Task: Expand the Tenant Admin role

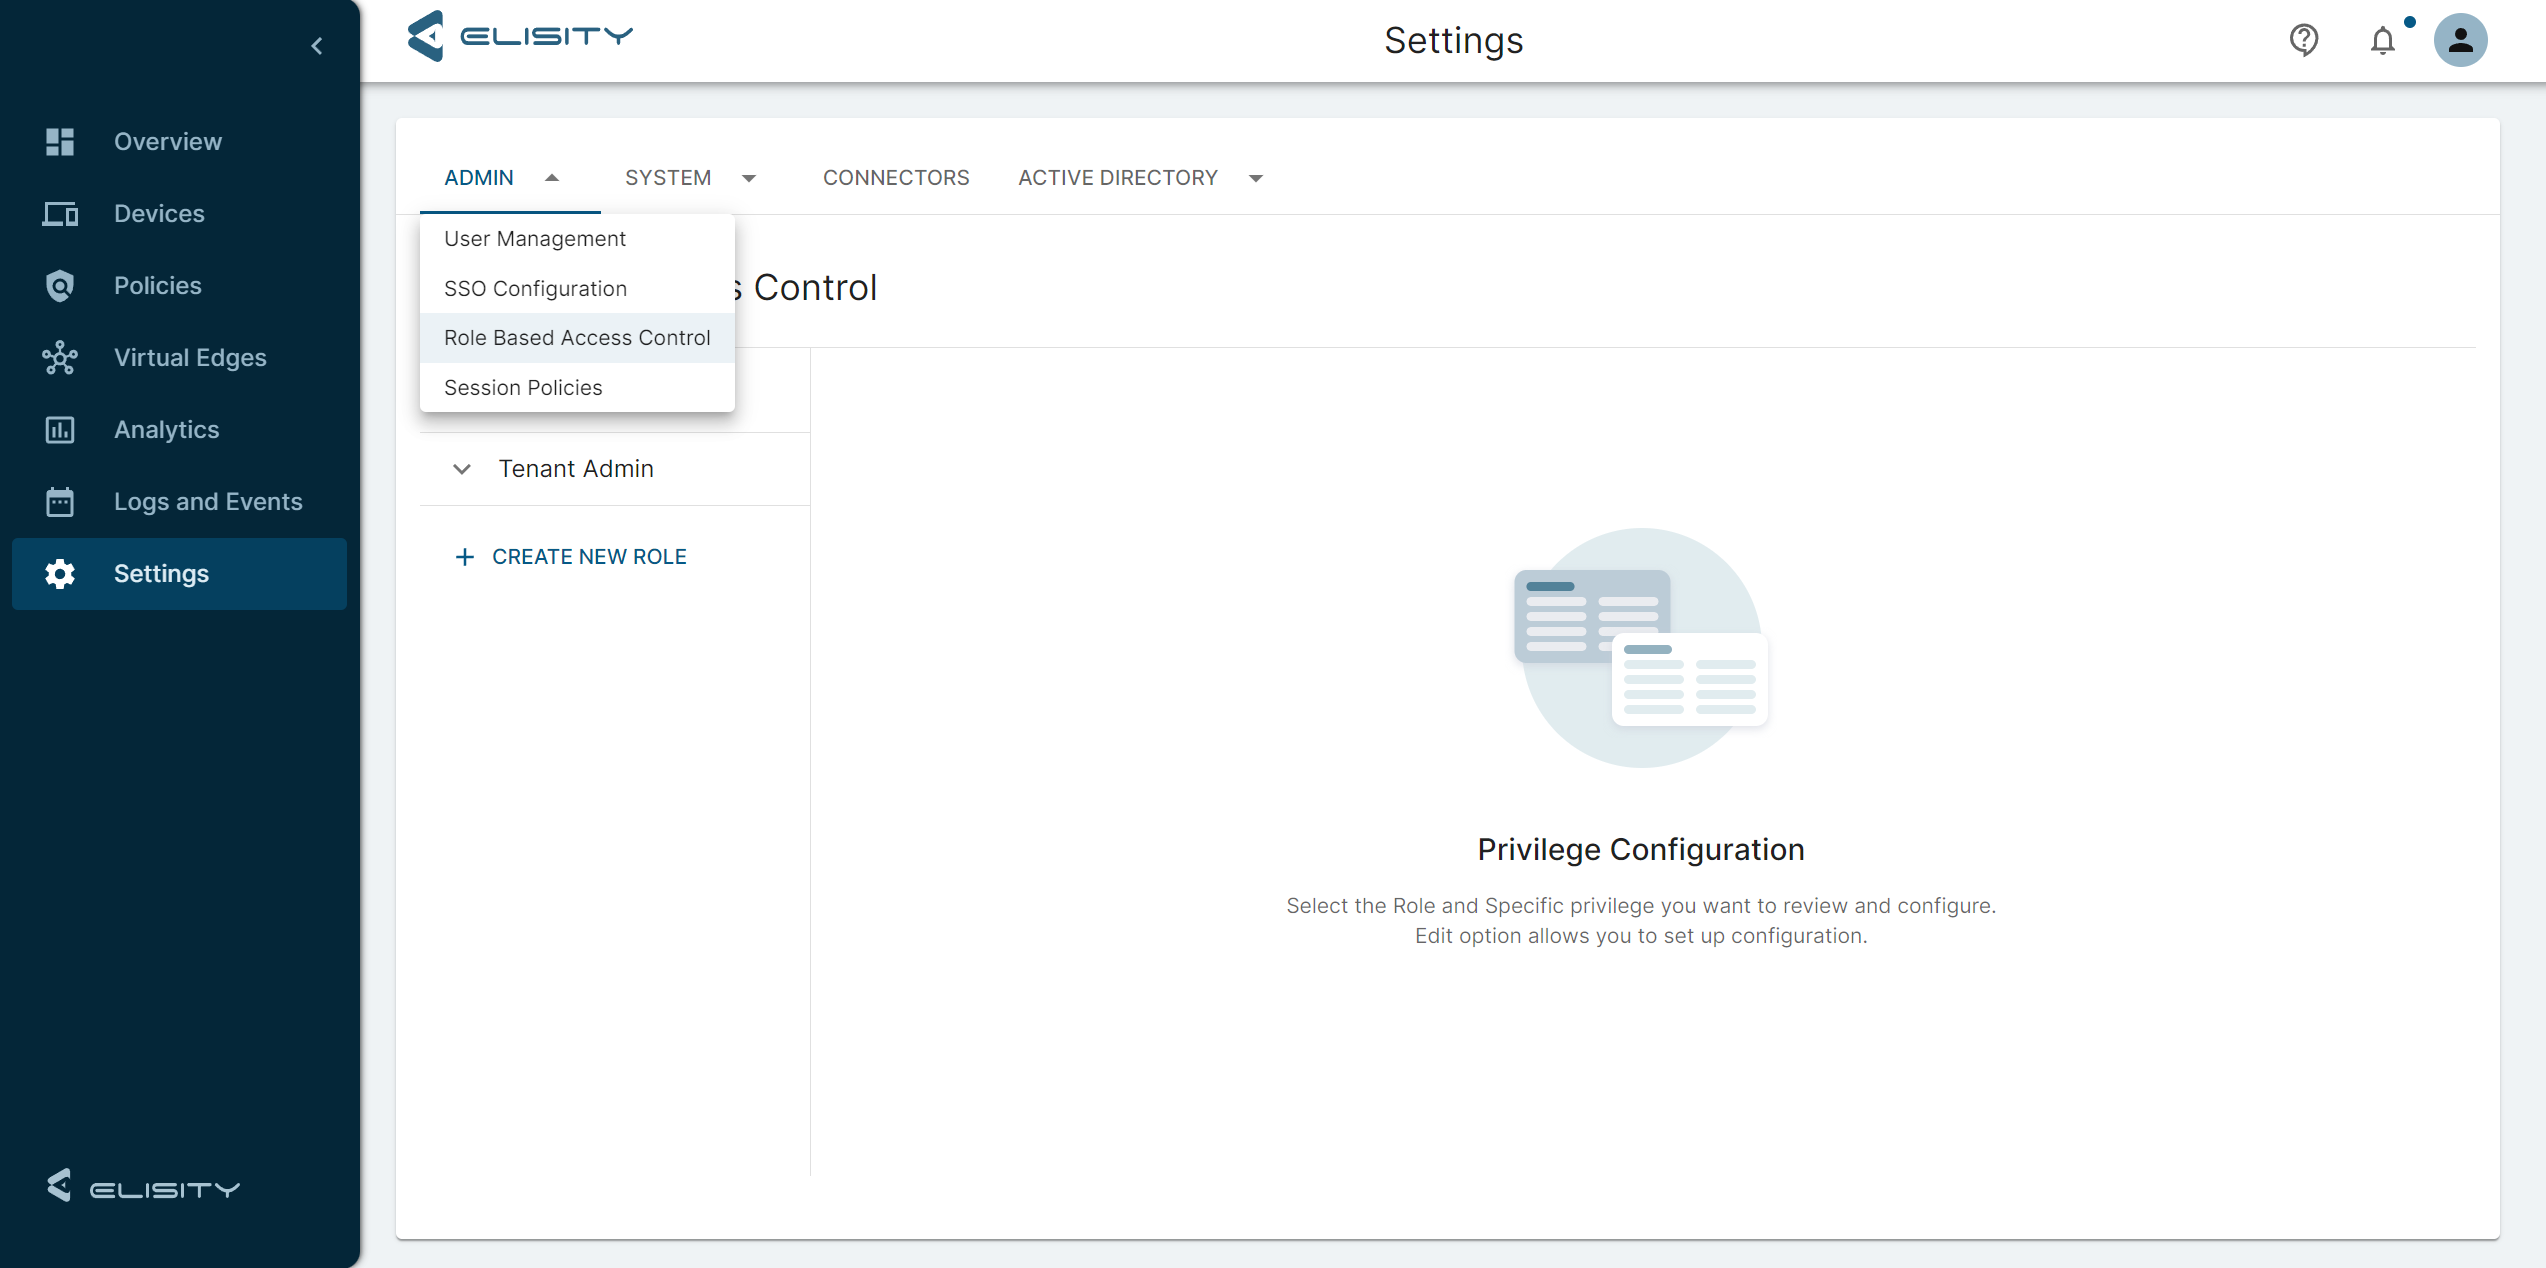Action: tap(462, 469)
